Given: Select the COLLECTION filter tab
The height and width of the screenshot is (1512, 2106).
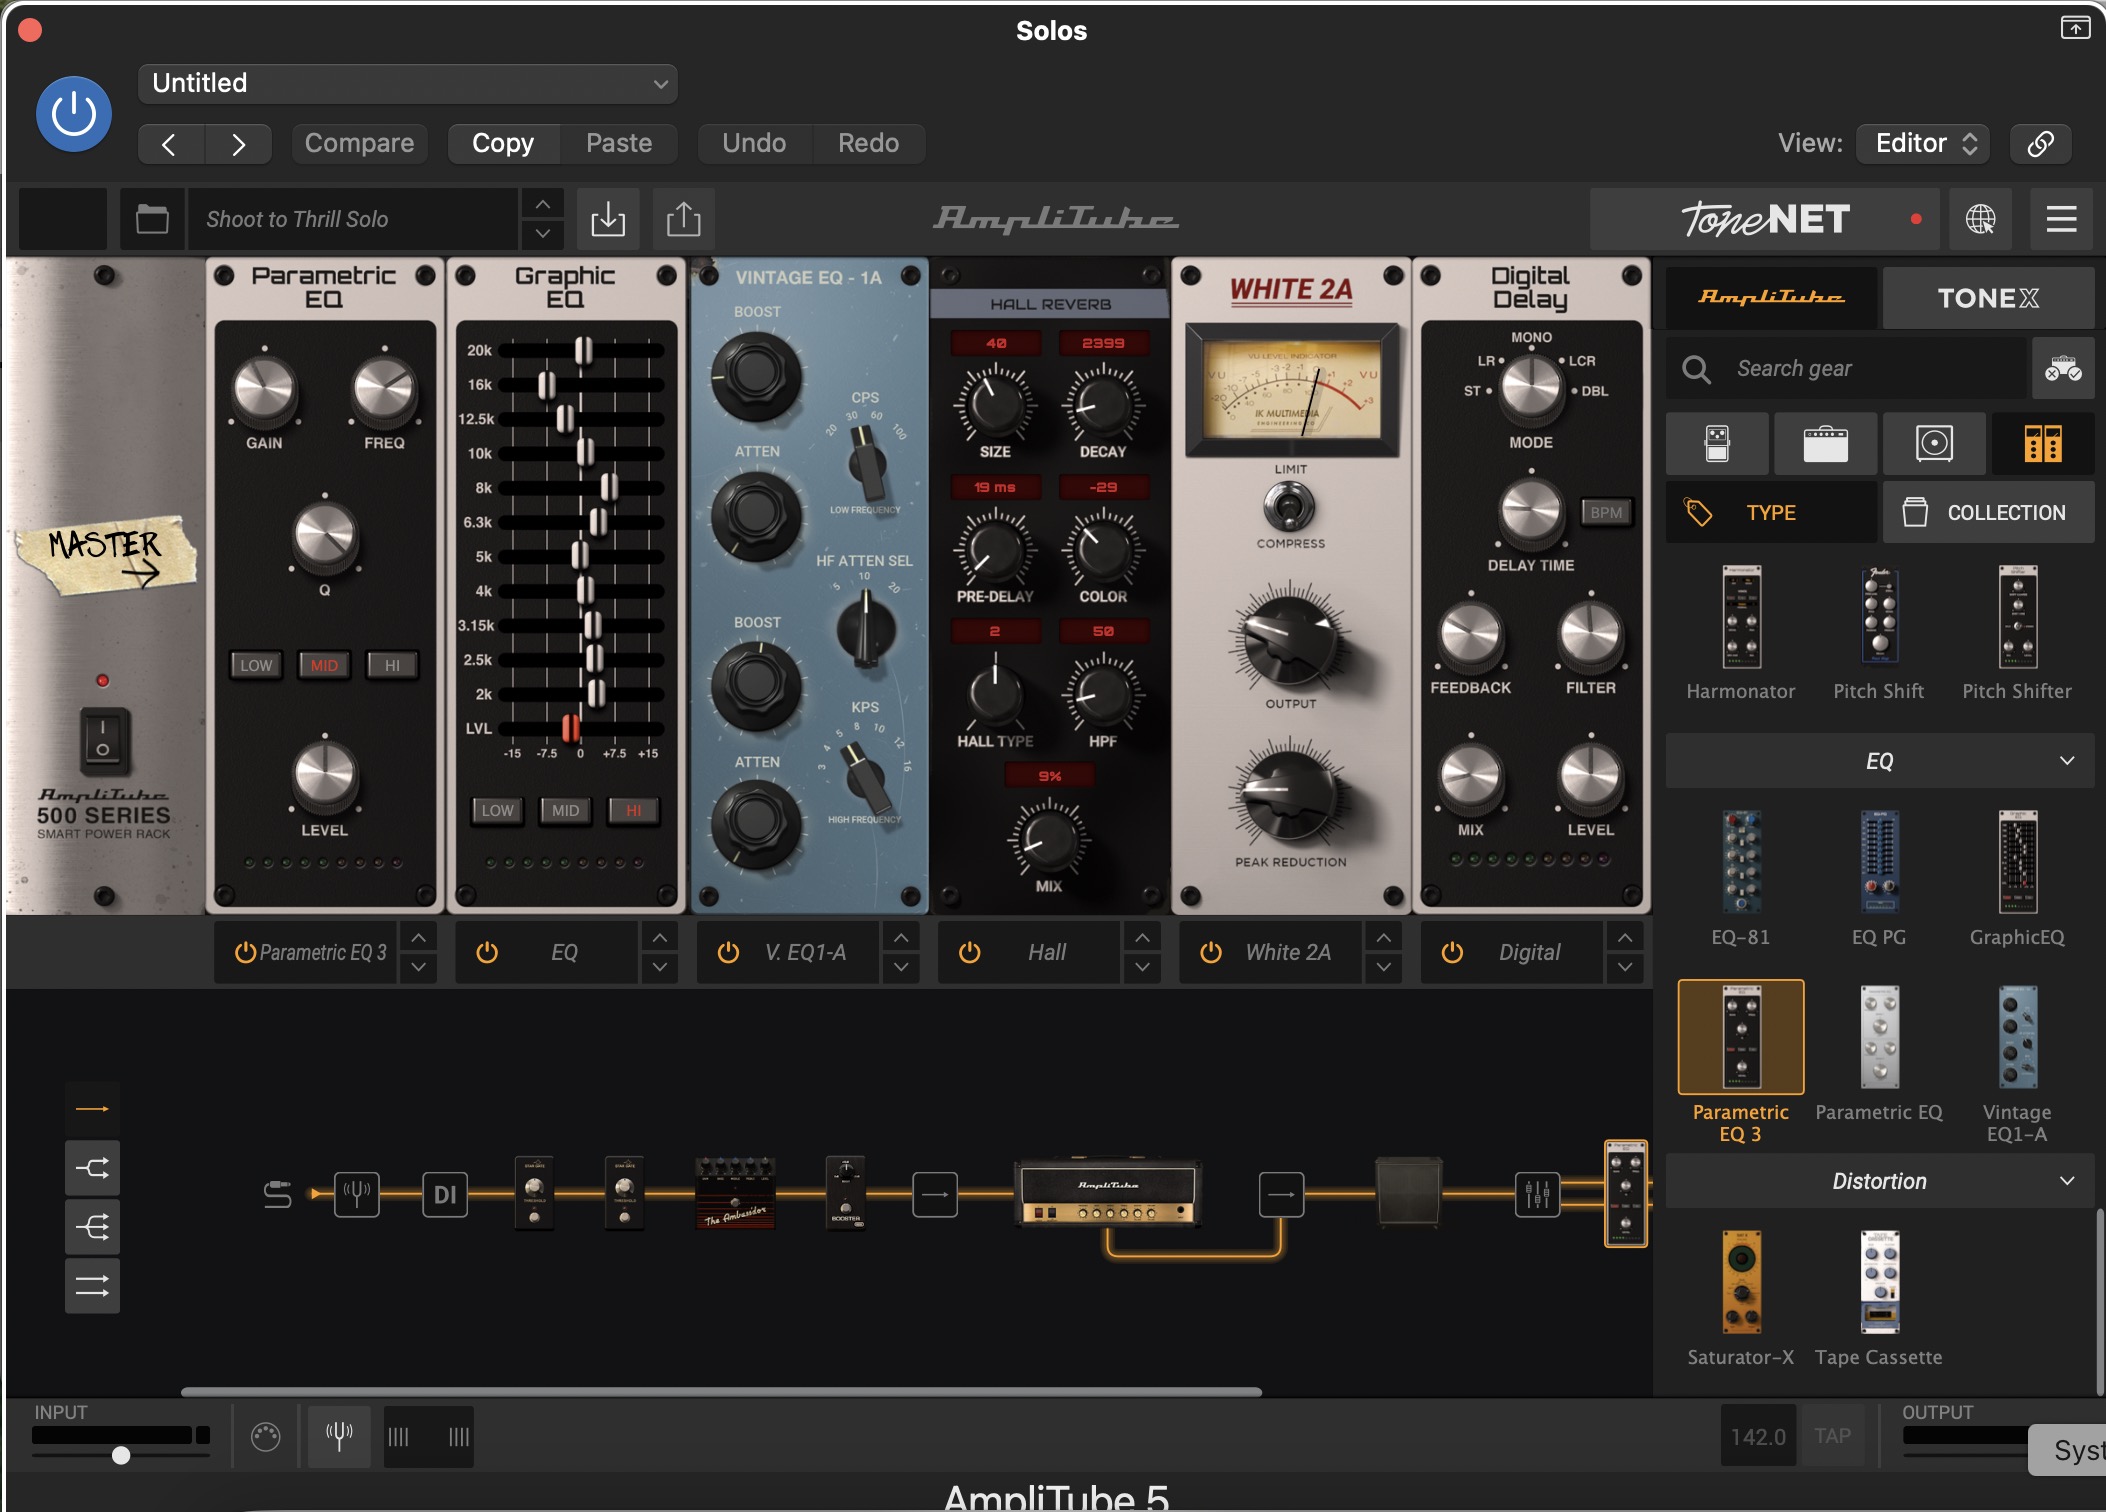Looking at the screenshot, I should pos(1988,512).
